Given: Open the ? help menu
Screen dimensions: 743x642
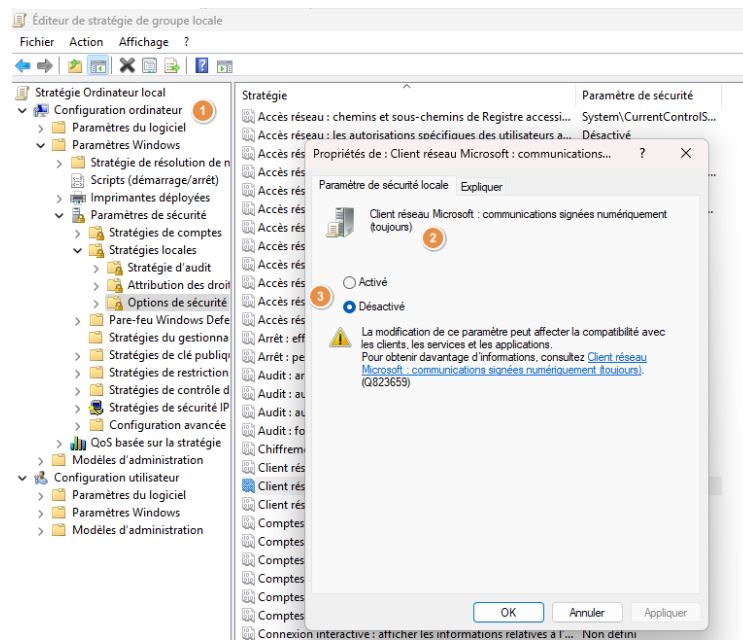Looking at the screenshot, I should click(x=186, y=42).
